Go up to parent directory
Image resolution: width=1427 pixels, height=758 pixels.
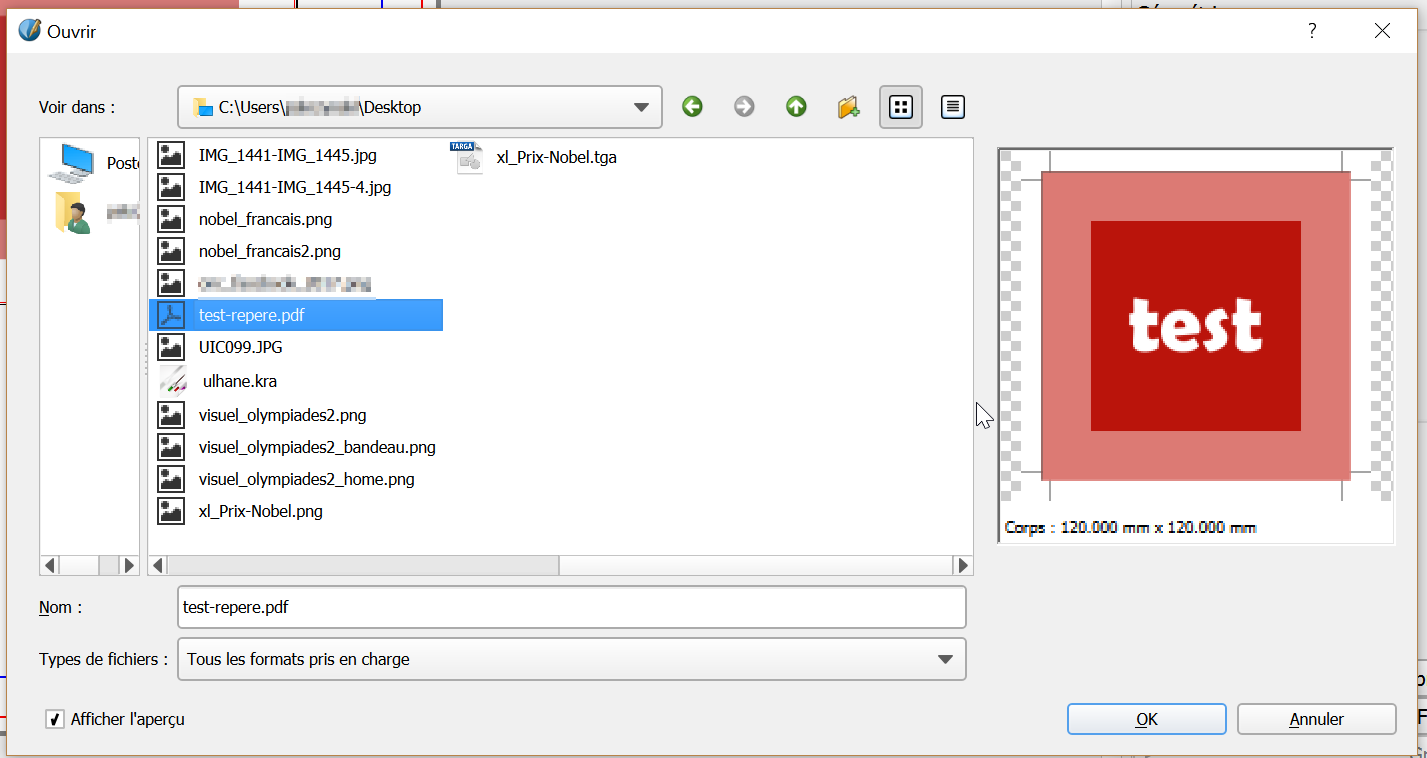[796, 107]
